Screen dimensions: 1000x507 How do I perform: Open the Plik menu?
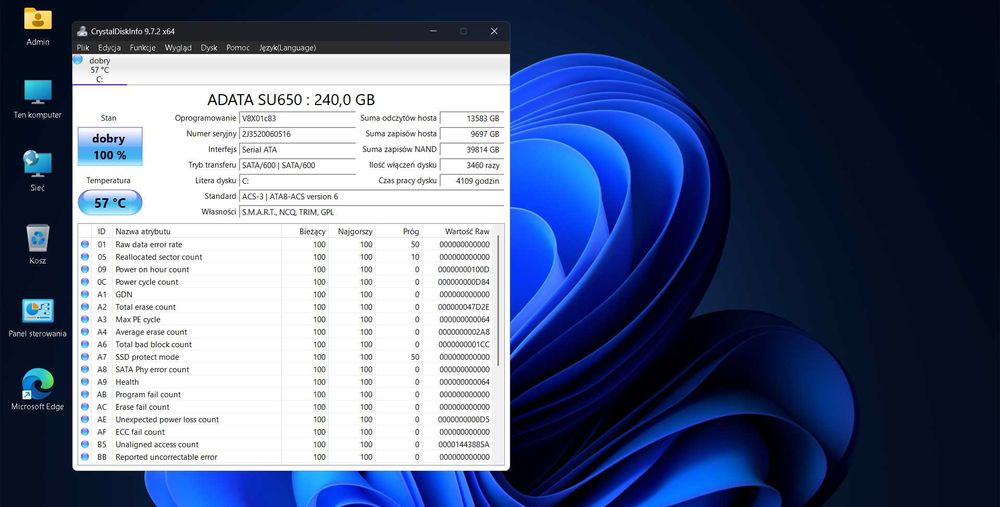click(x=83, y=48)
